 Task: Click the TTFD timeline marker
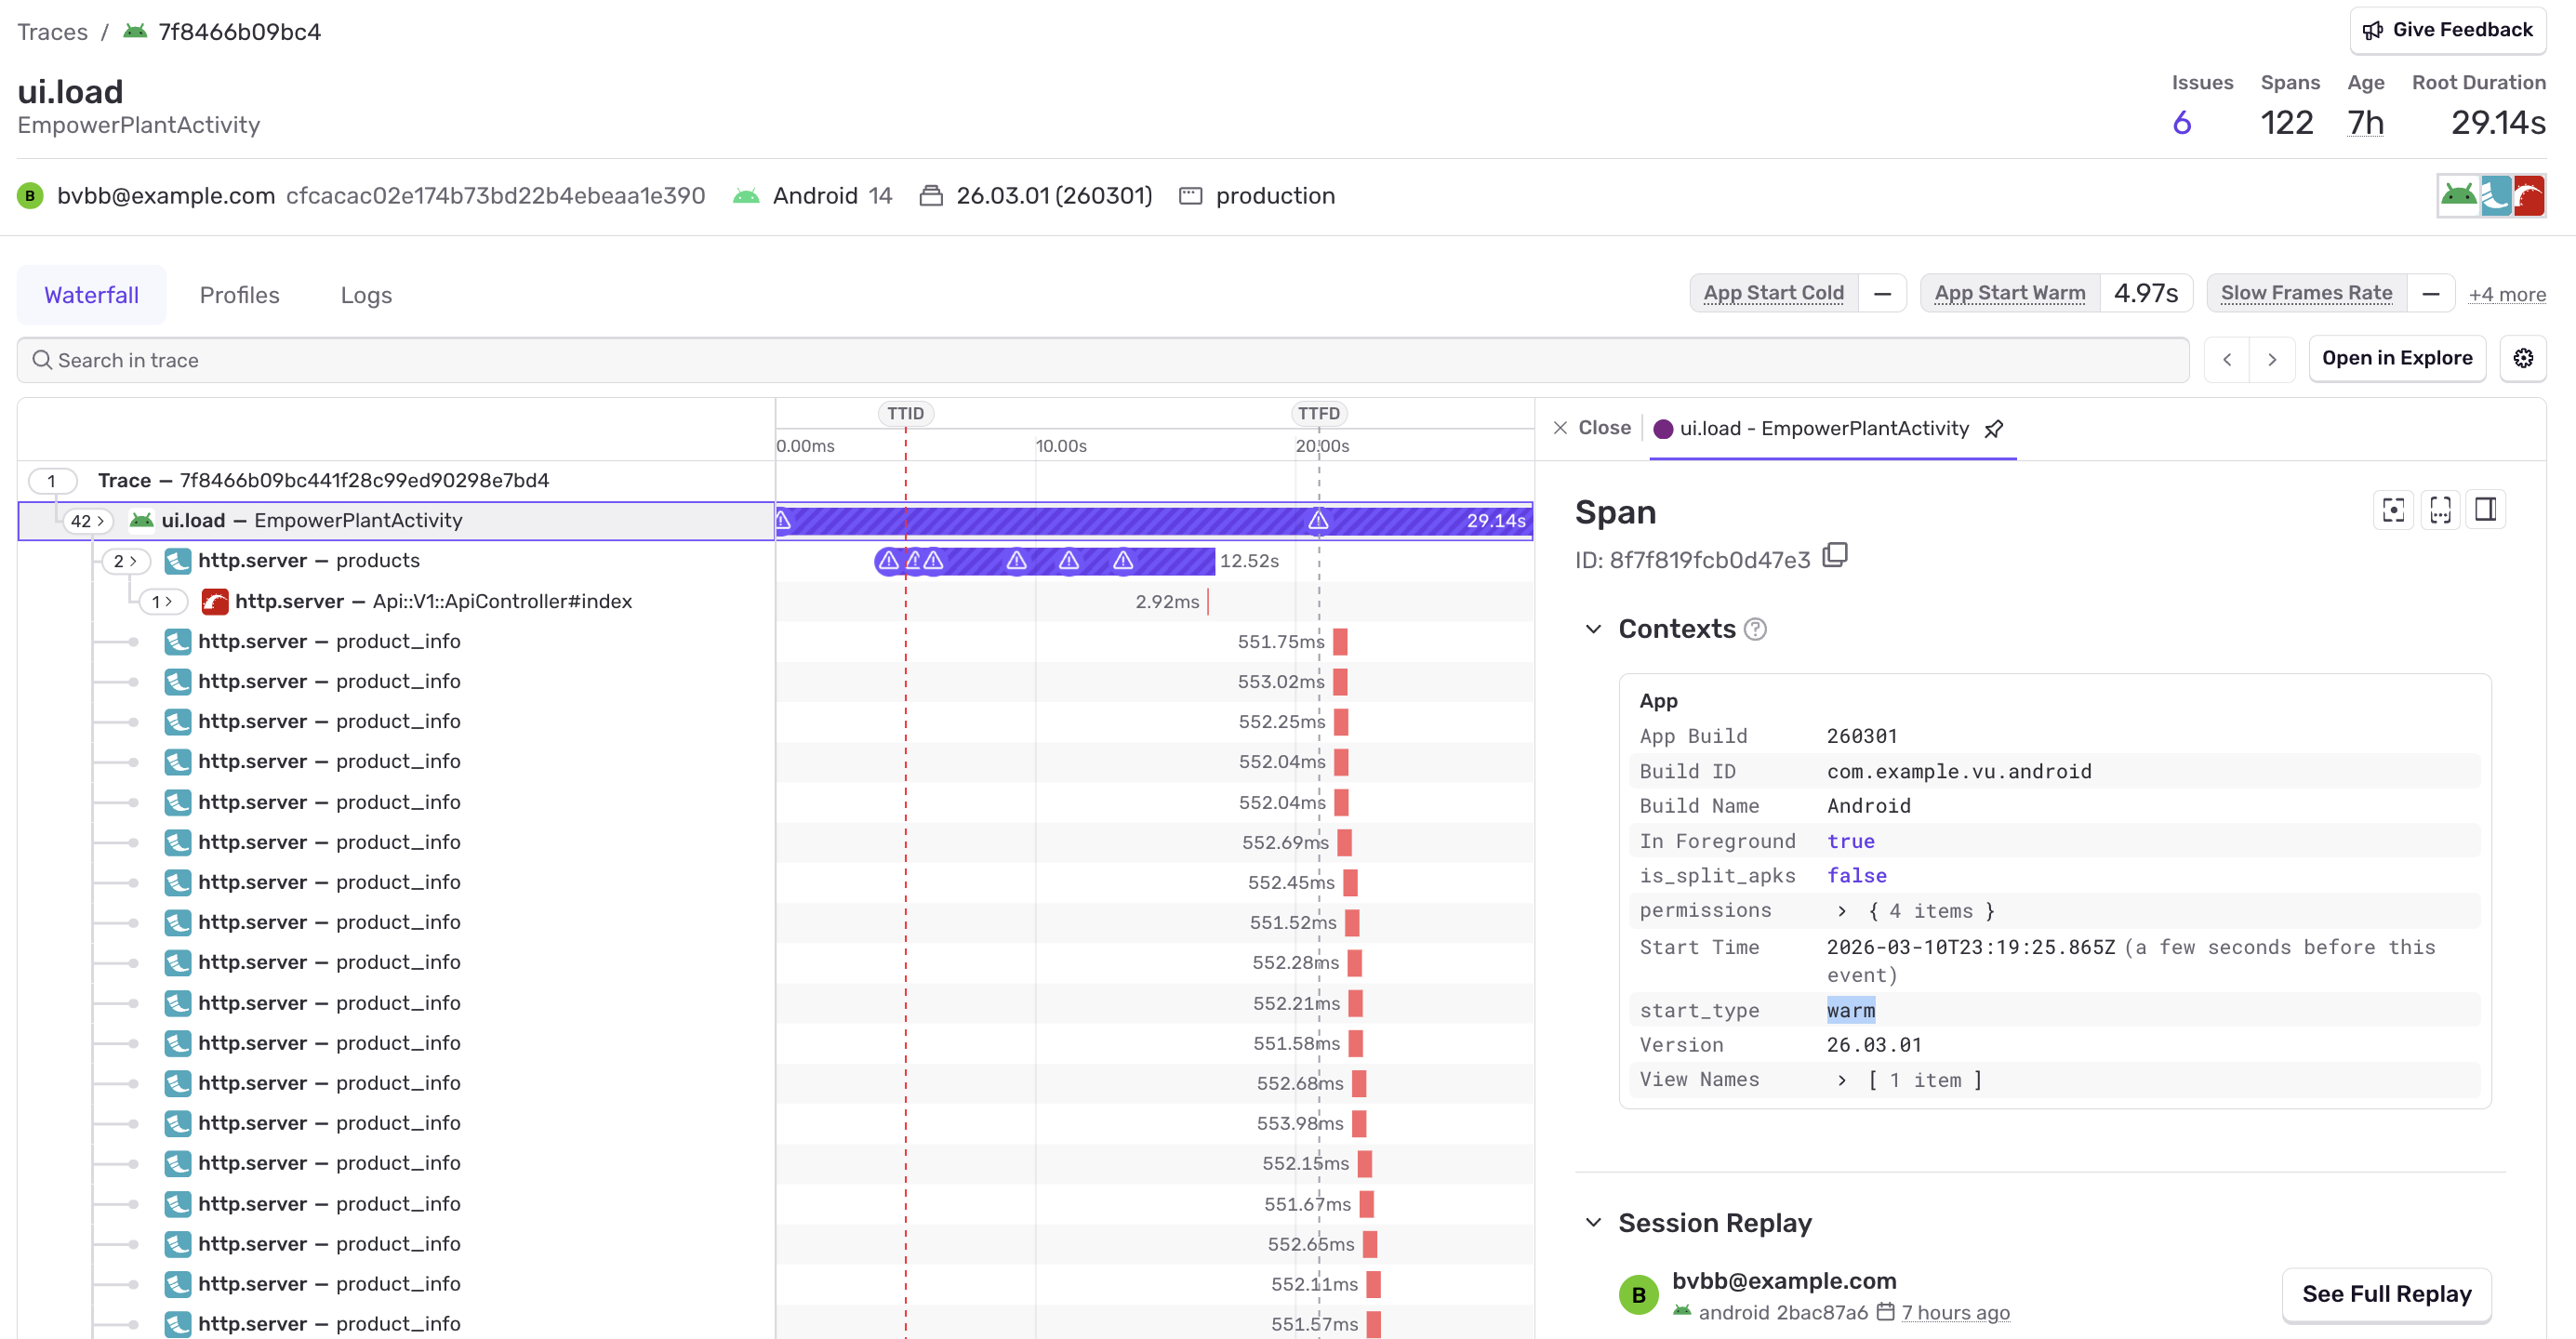click(1318, 414)
